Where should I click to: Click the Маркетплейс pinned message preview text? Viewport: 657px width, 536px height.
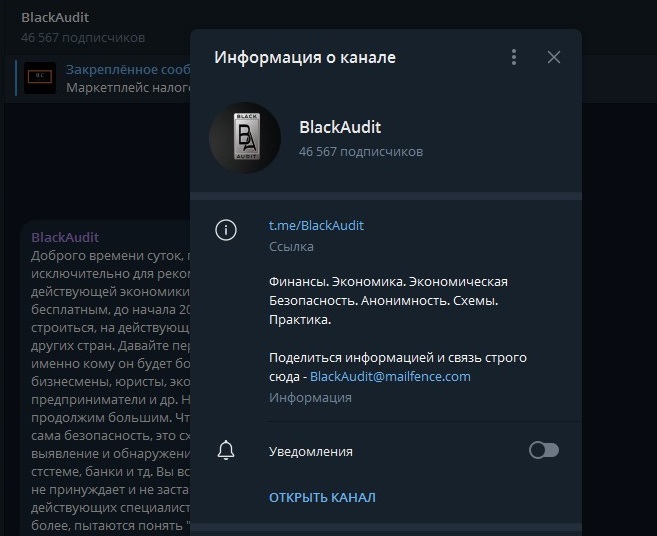[x=128, y=88]
